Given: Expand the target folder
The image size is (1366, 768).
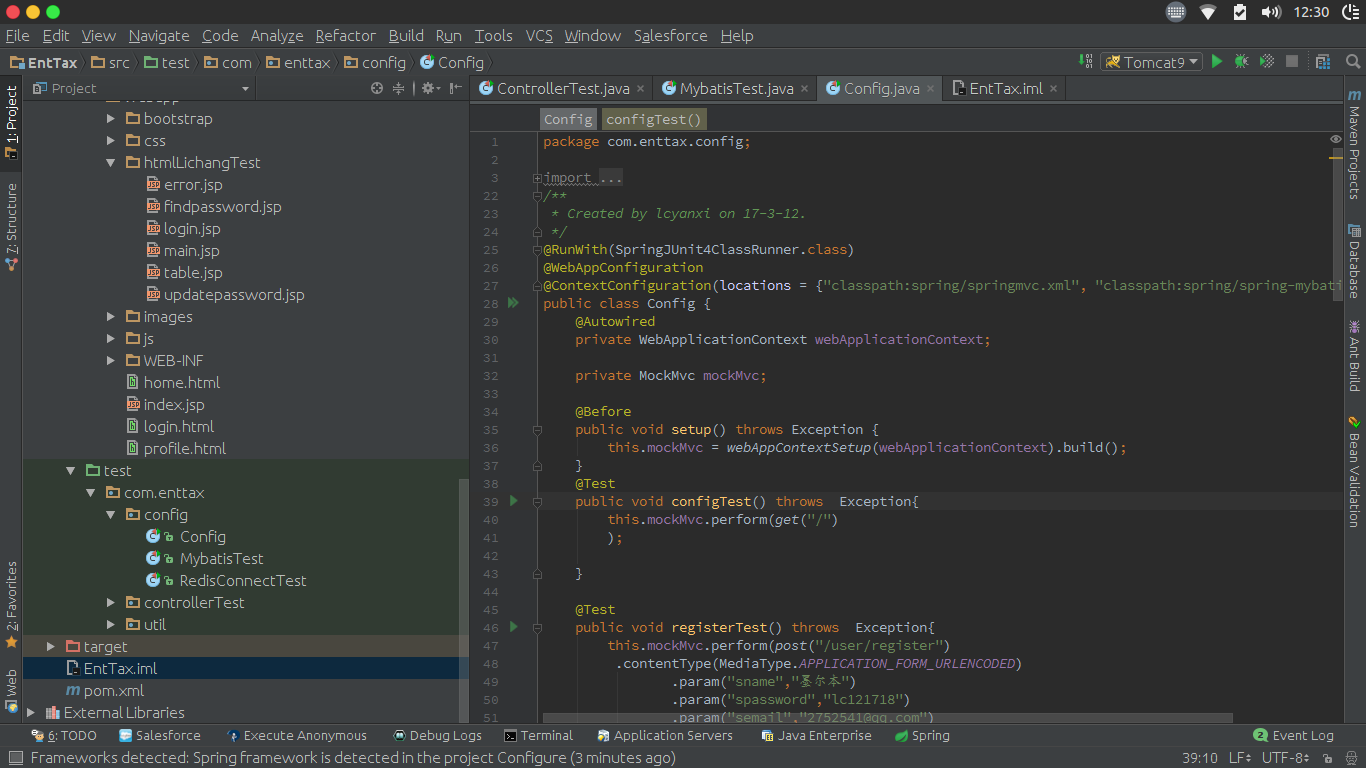Looking at the screenshot, I should (50, 646).
